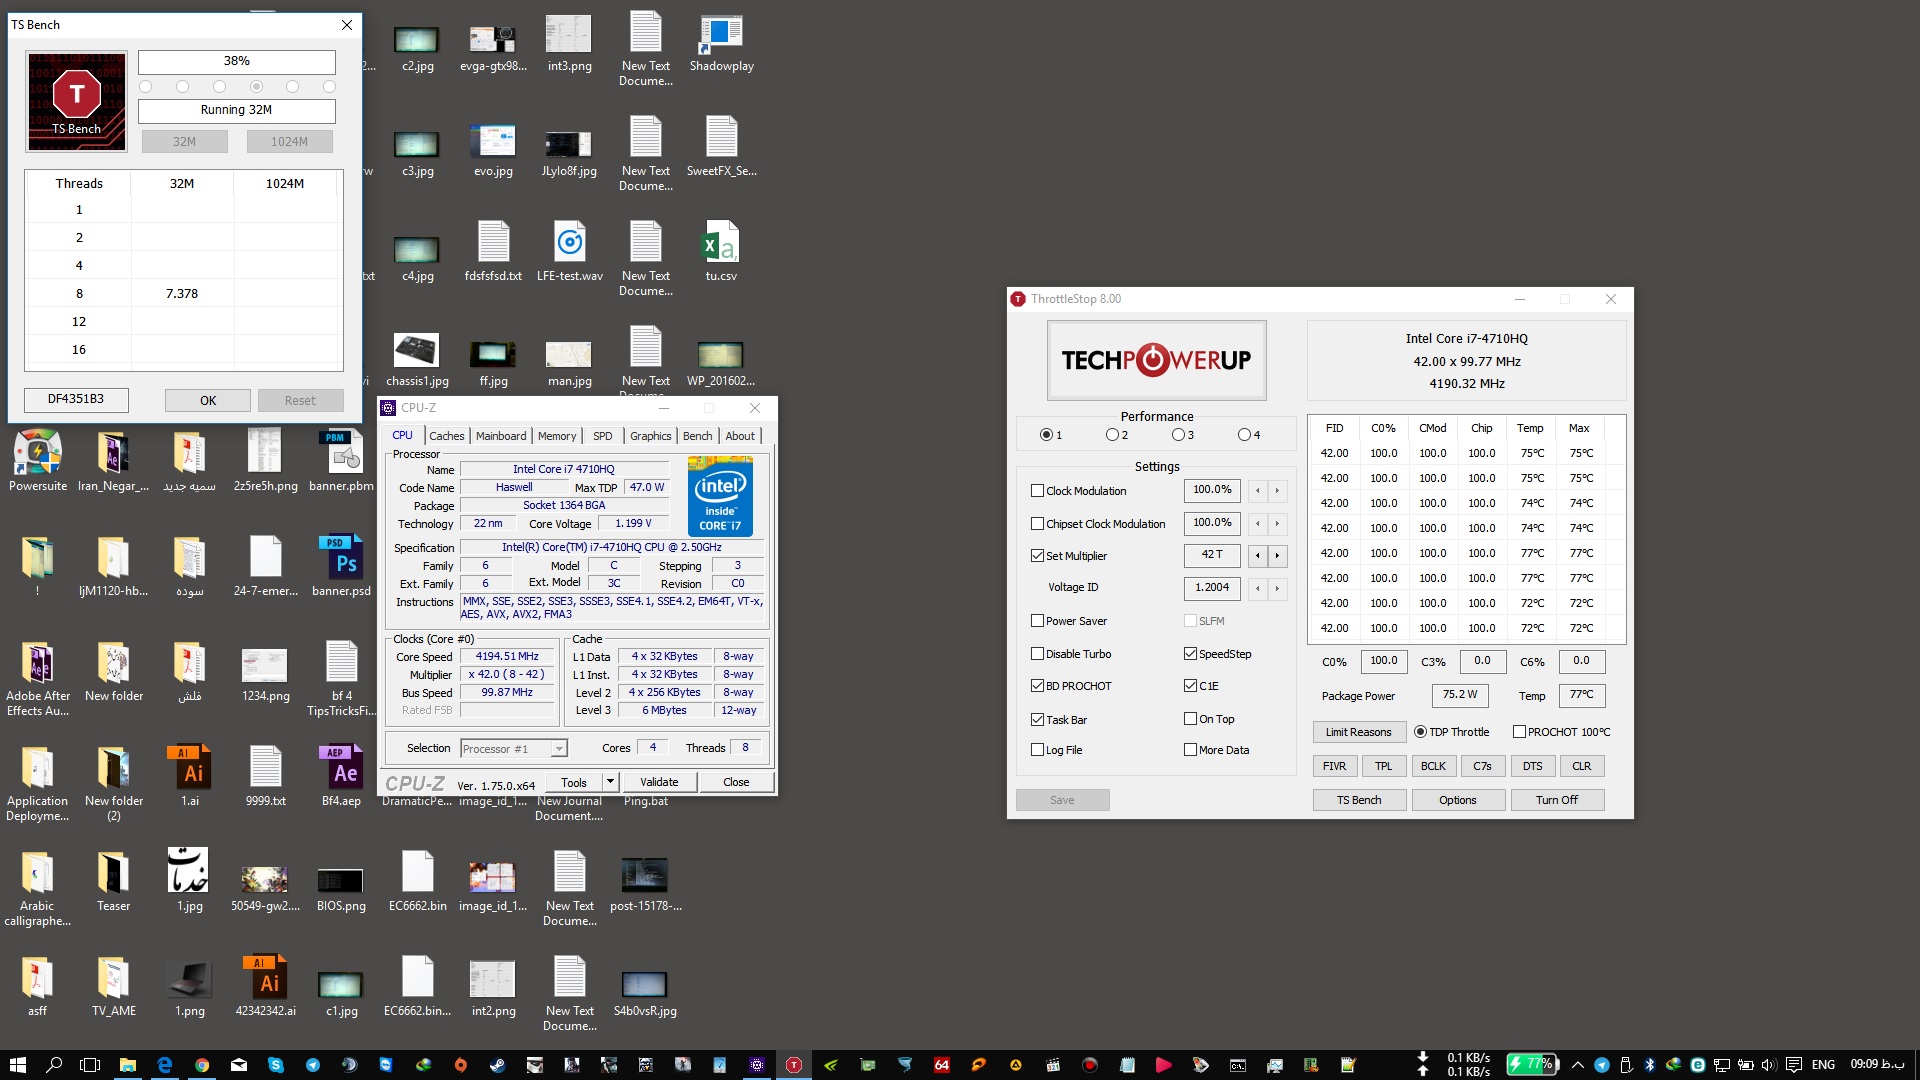Select Bf4.aep After Effects file

(x=341, y=775)
